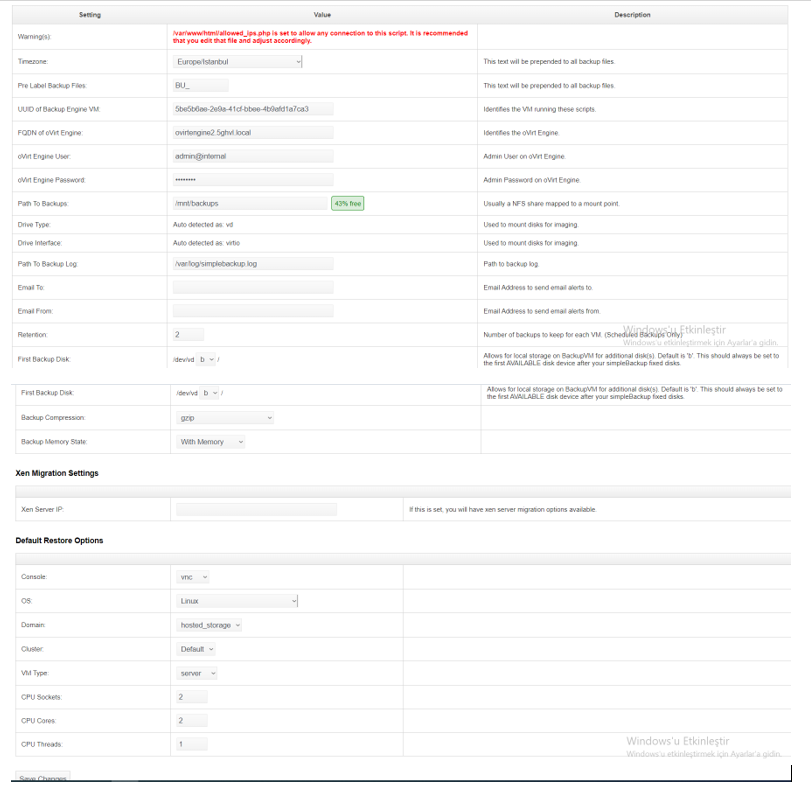Viewport: 811px width, 788px height.
Task: Click the Retention number field
Action: 188,335
